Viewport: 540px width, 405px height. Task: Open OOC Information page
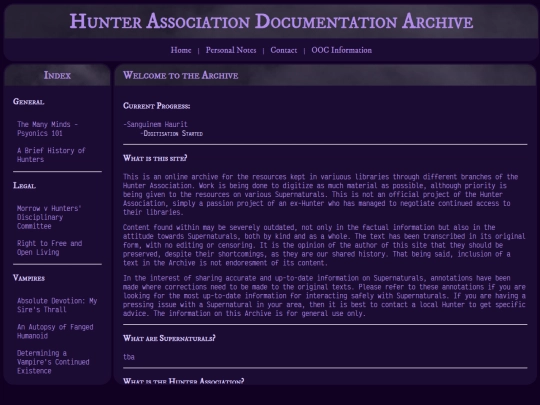pos(341,50)
